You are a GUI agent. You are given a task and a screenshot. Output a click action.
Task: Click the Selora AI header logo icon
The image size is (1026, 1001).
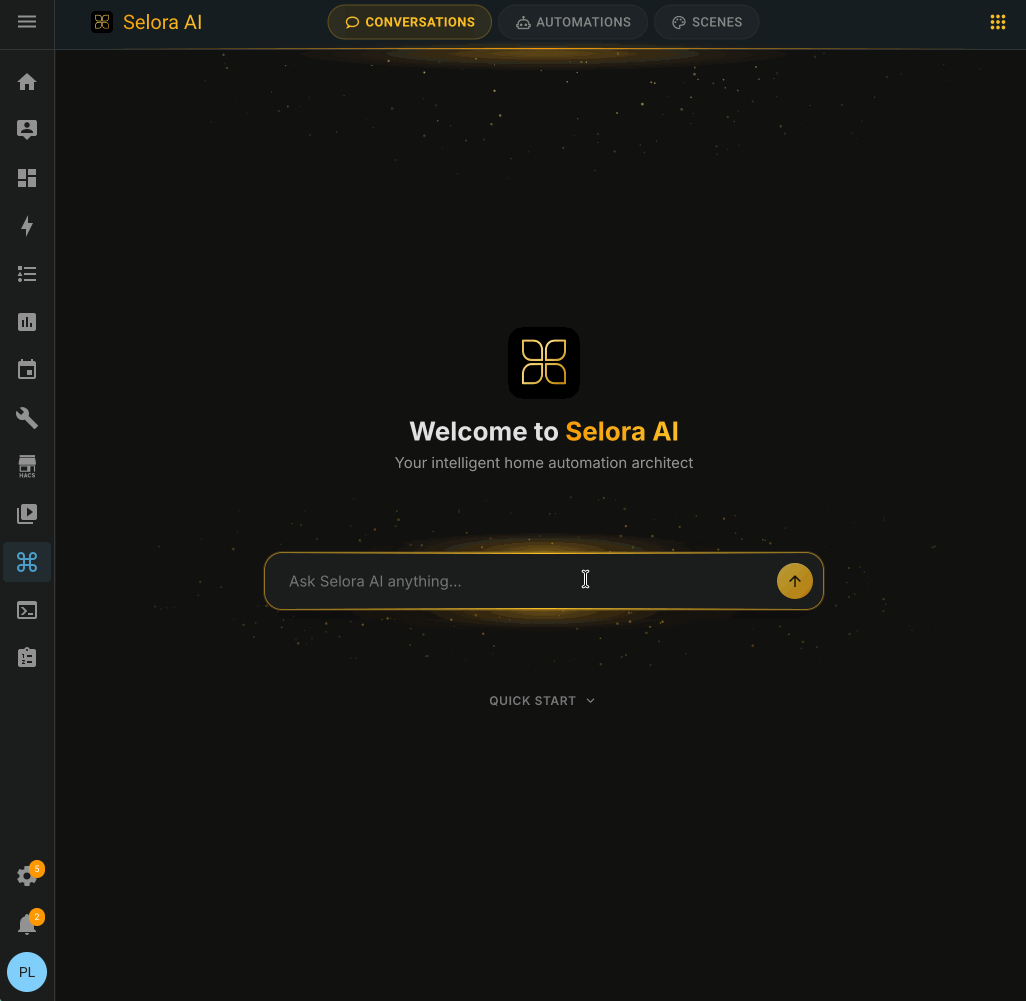point(102,22)
